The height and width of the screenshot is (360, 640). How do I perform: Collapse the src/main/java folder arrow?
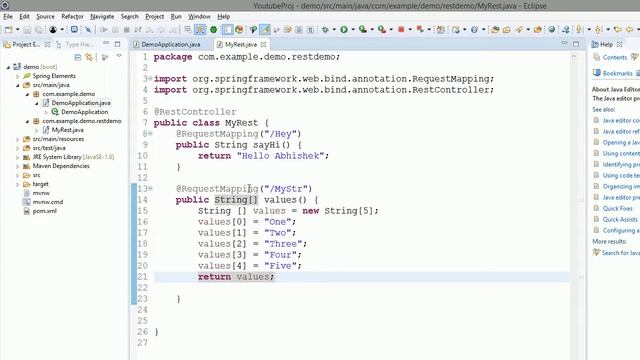point(18,85)
